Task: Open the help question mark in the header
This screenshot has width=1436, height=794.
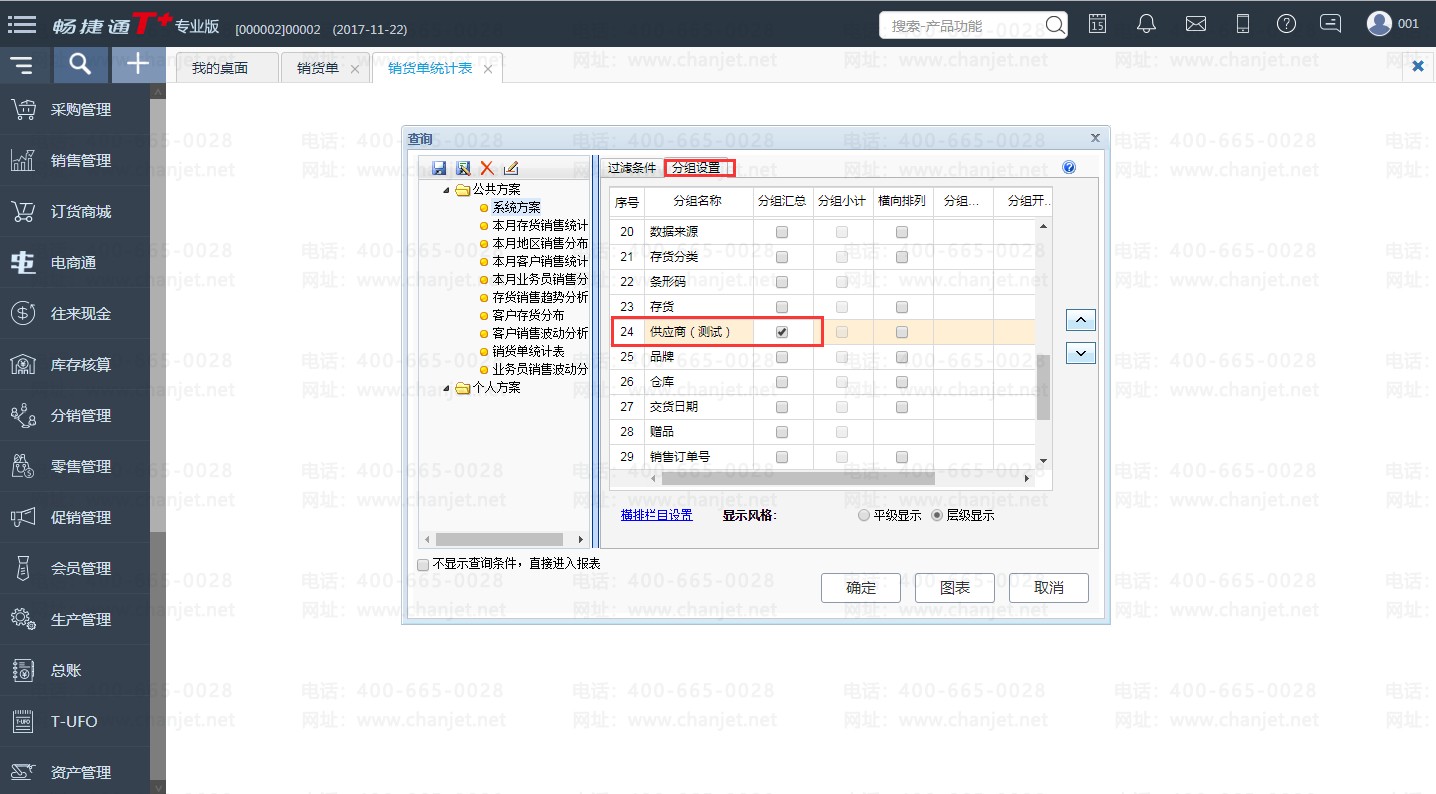Action: point(1287,24)
